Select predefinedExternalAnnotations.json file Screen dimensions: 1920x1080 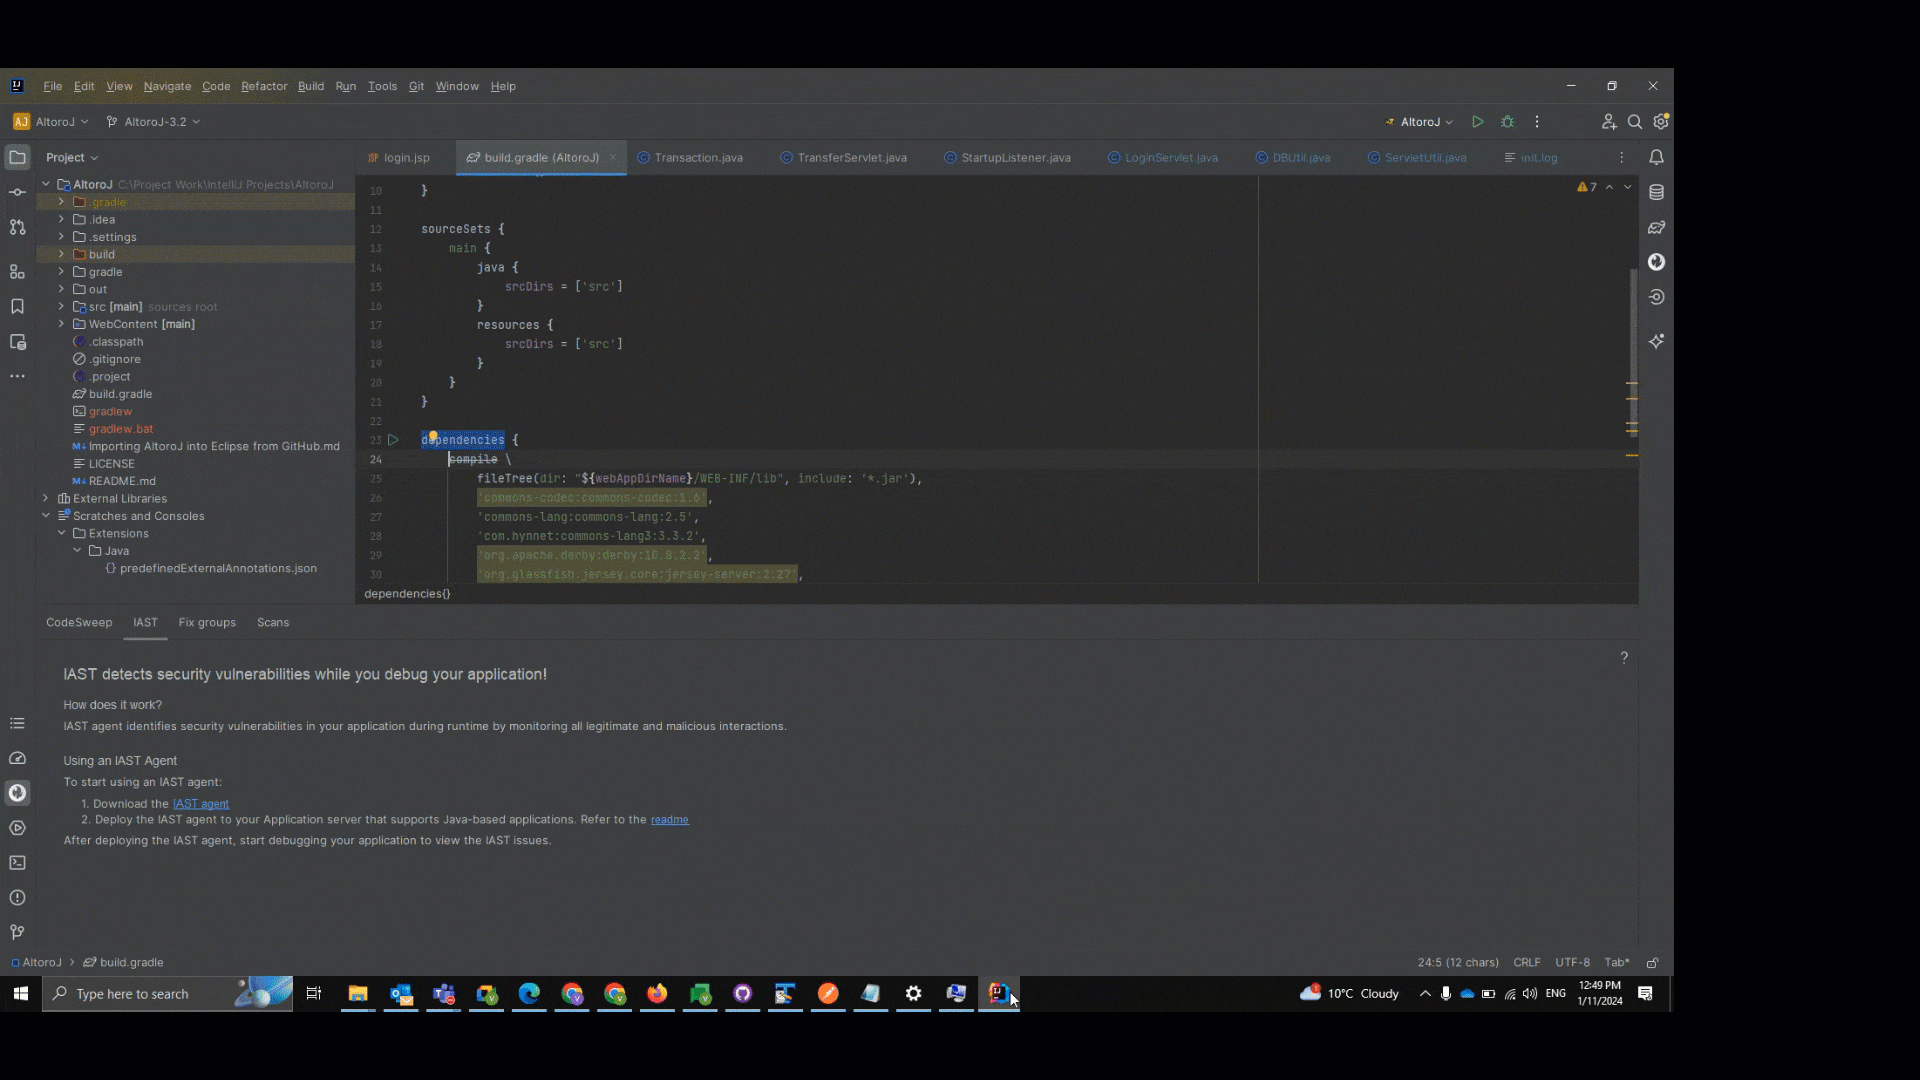pos(211,569)
